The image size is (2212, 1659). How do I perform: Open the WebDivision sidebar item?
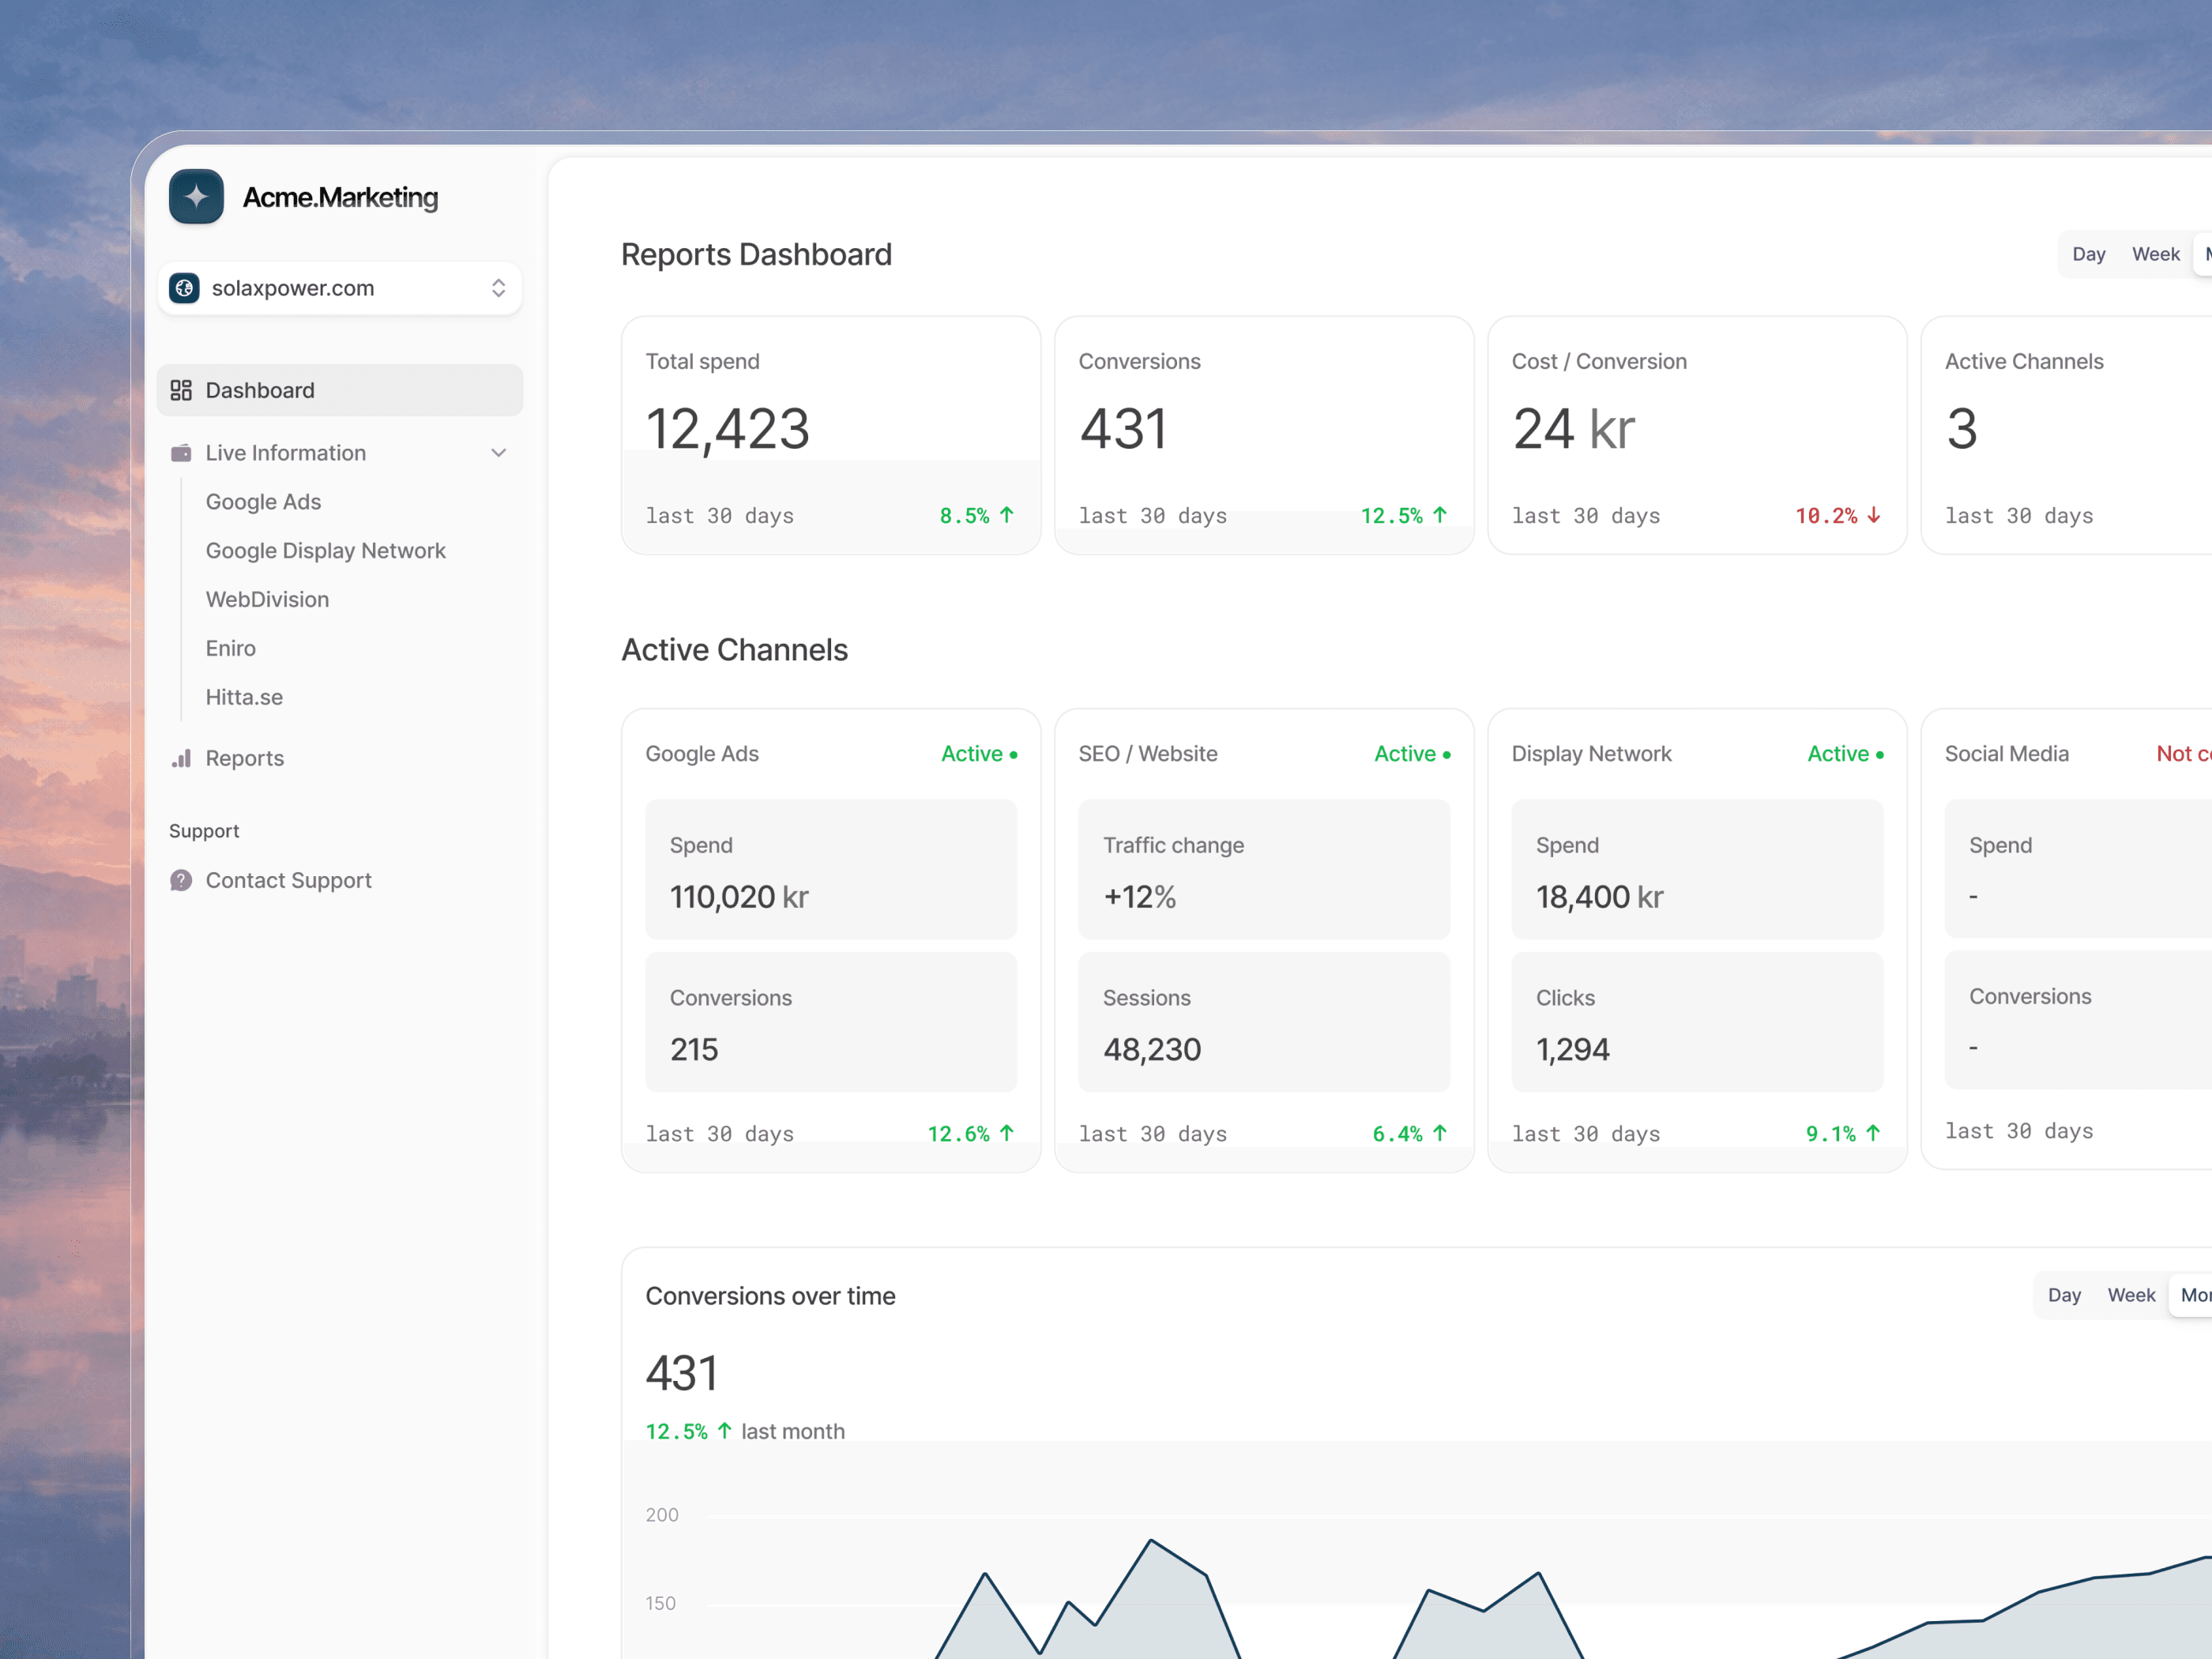click(x=267, y=599)
